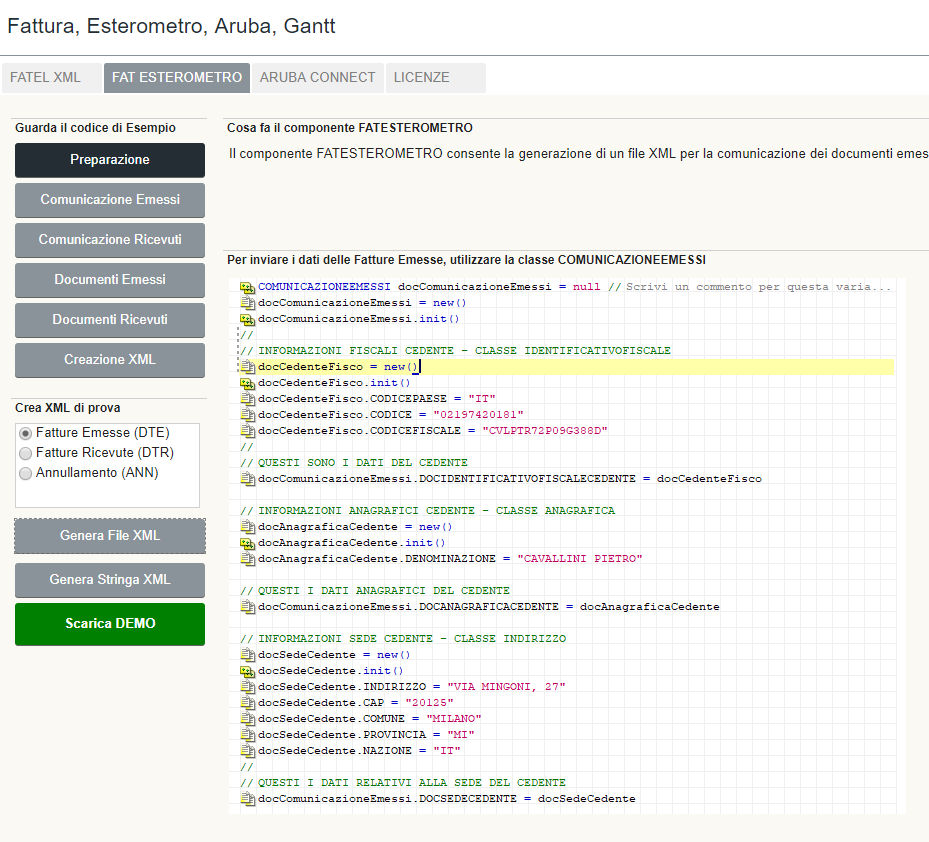The height and width of the screenshot is (842, 929).
Task: Click the Guarda il codice di Esempio heading
Action: click(x=95, y=128)
